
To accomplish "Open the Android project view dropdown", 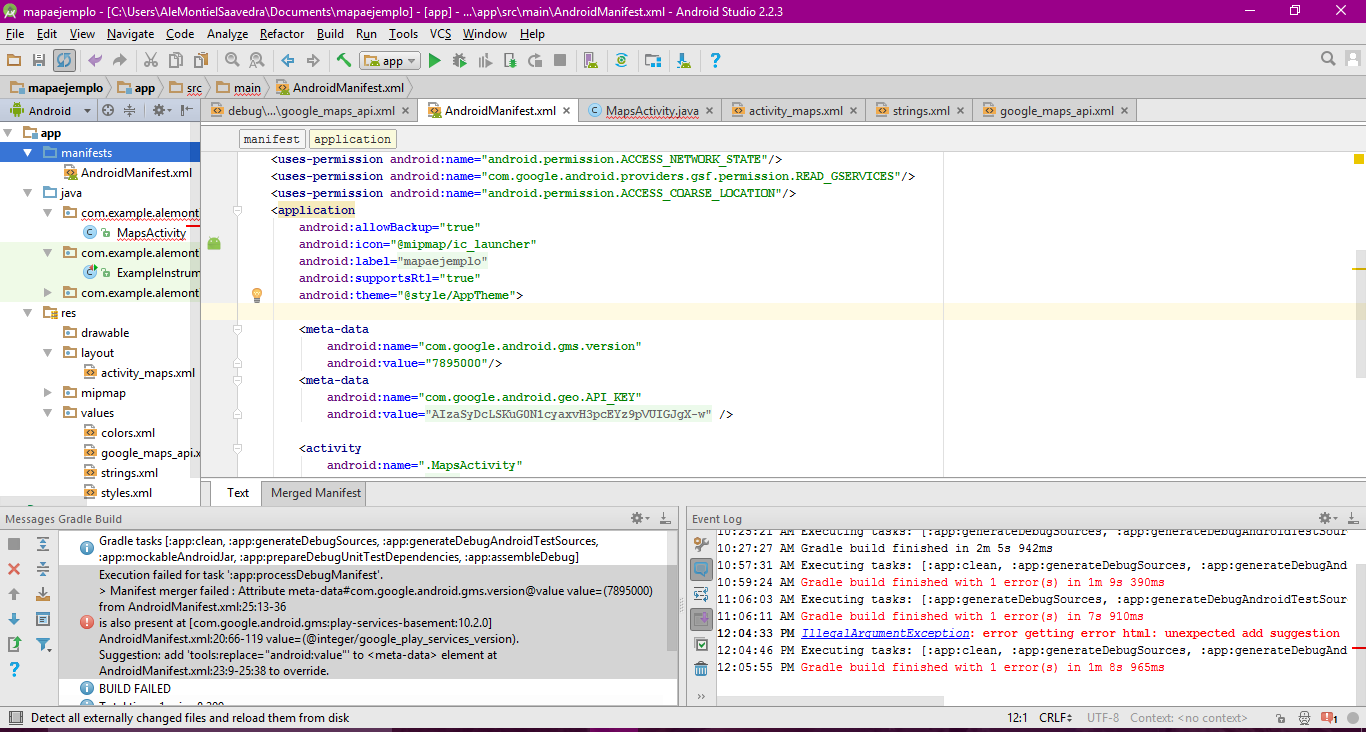I will pos(50,111).
